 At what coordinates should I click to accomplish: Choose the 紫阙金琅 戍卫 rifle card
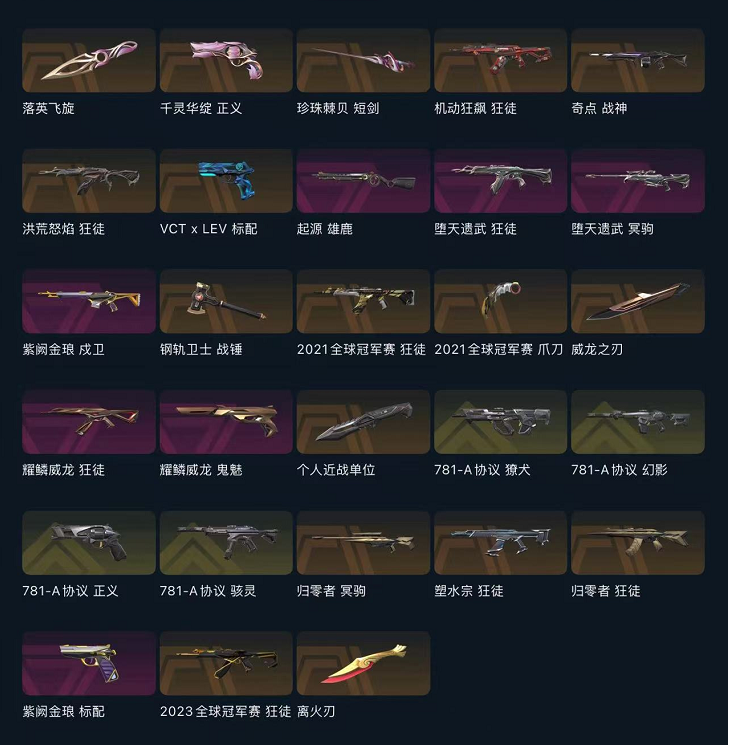(89, 301)
